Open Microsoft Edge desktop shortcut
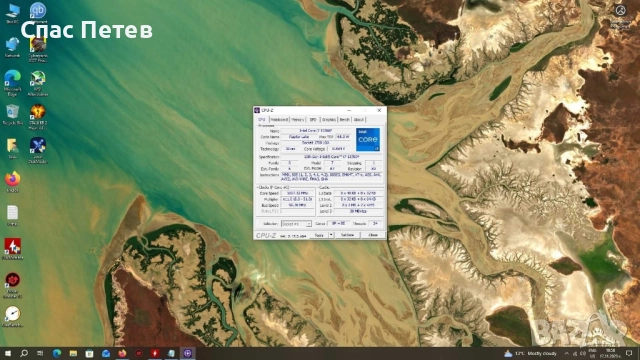Screen dimensions: 640x360 pyautogui.click(x=12, y=83)
